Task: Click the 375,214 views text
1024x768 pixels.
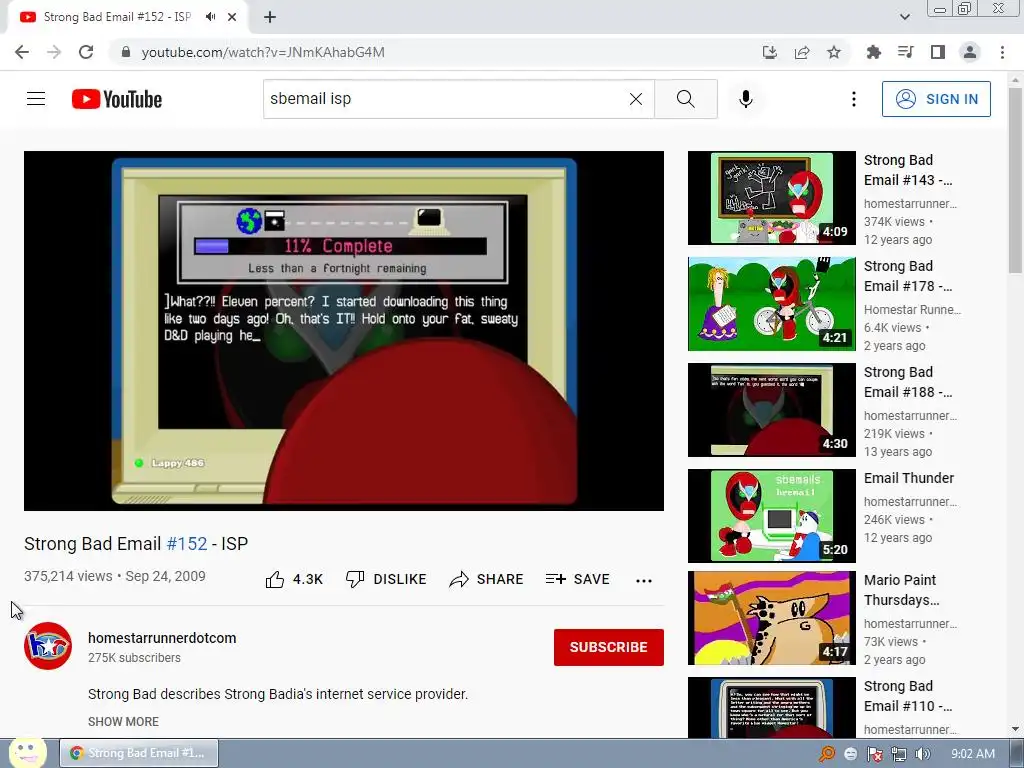Action: pyautogui.click(x=69, y=577)
